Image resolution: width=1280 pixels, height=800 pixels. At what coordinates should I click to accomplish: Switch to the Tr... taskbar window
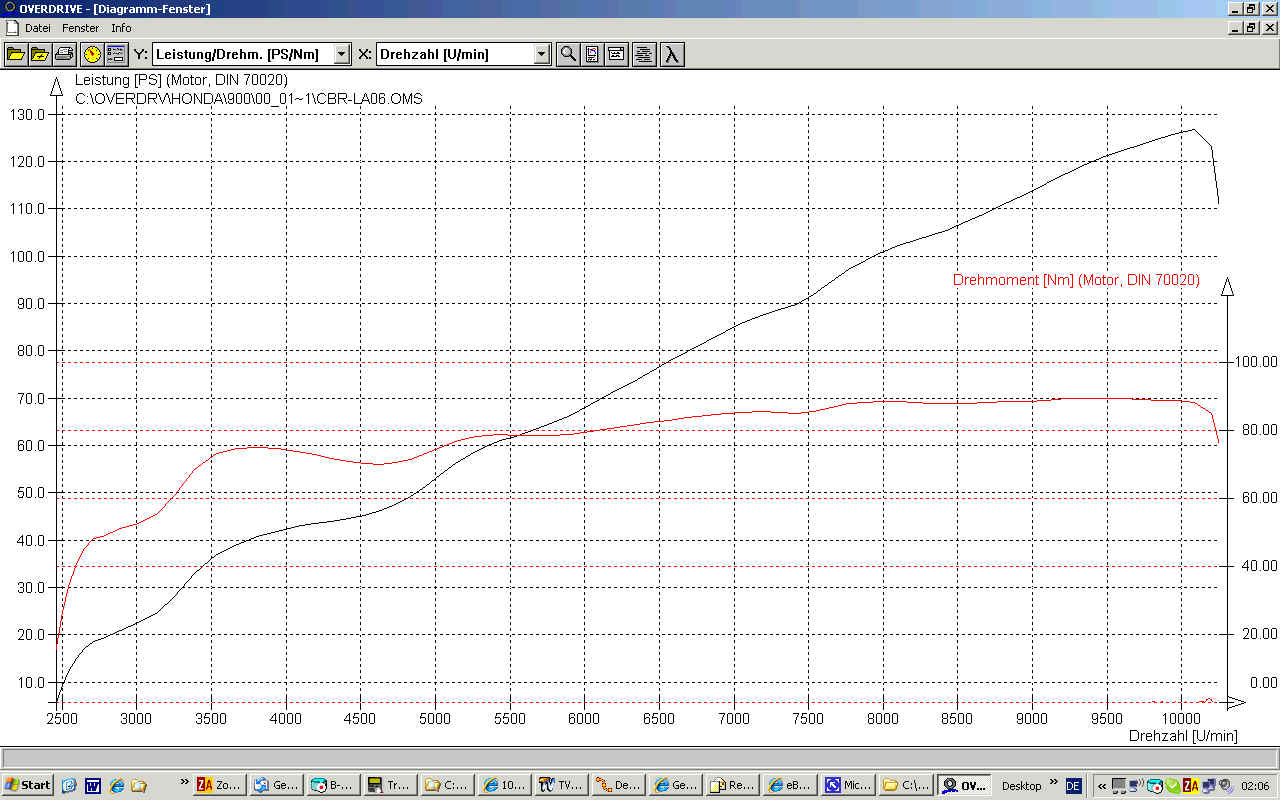pyautogui.click(x=390, y=785)
